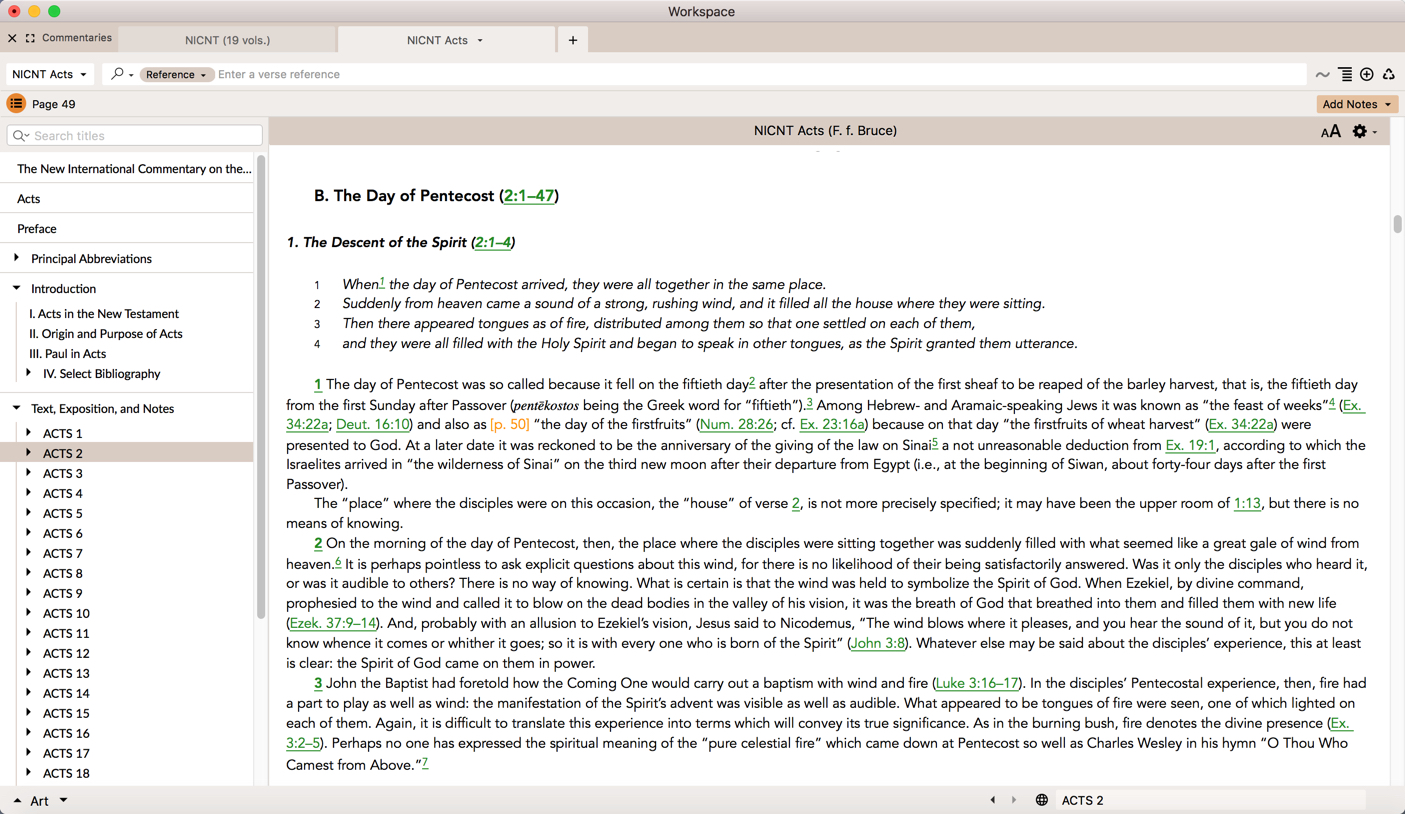Select the Acts entry in sidebar

point(29,198)
